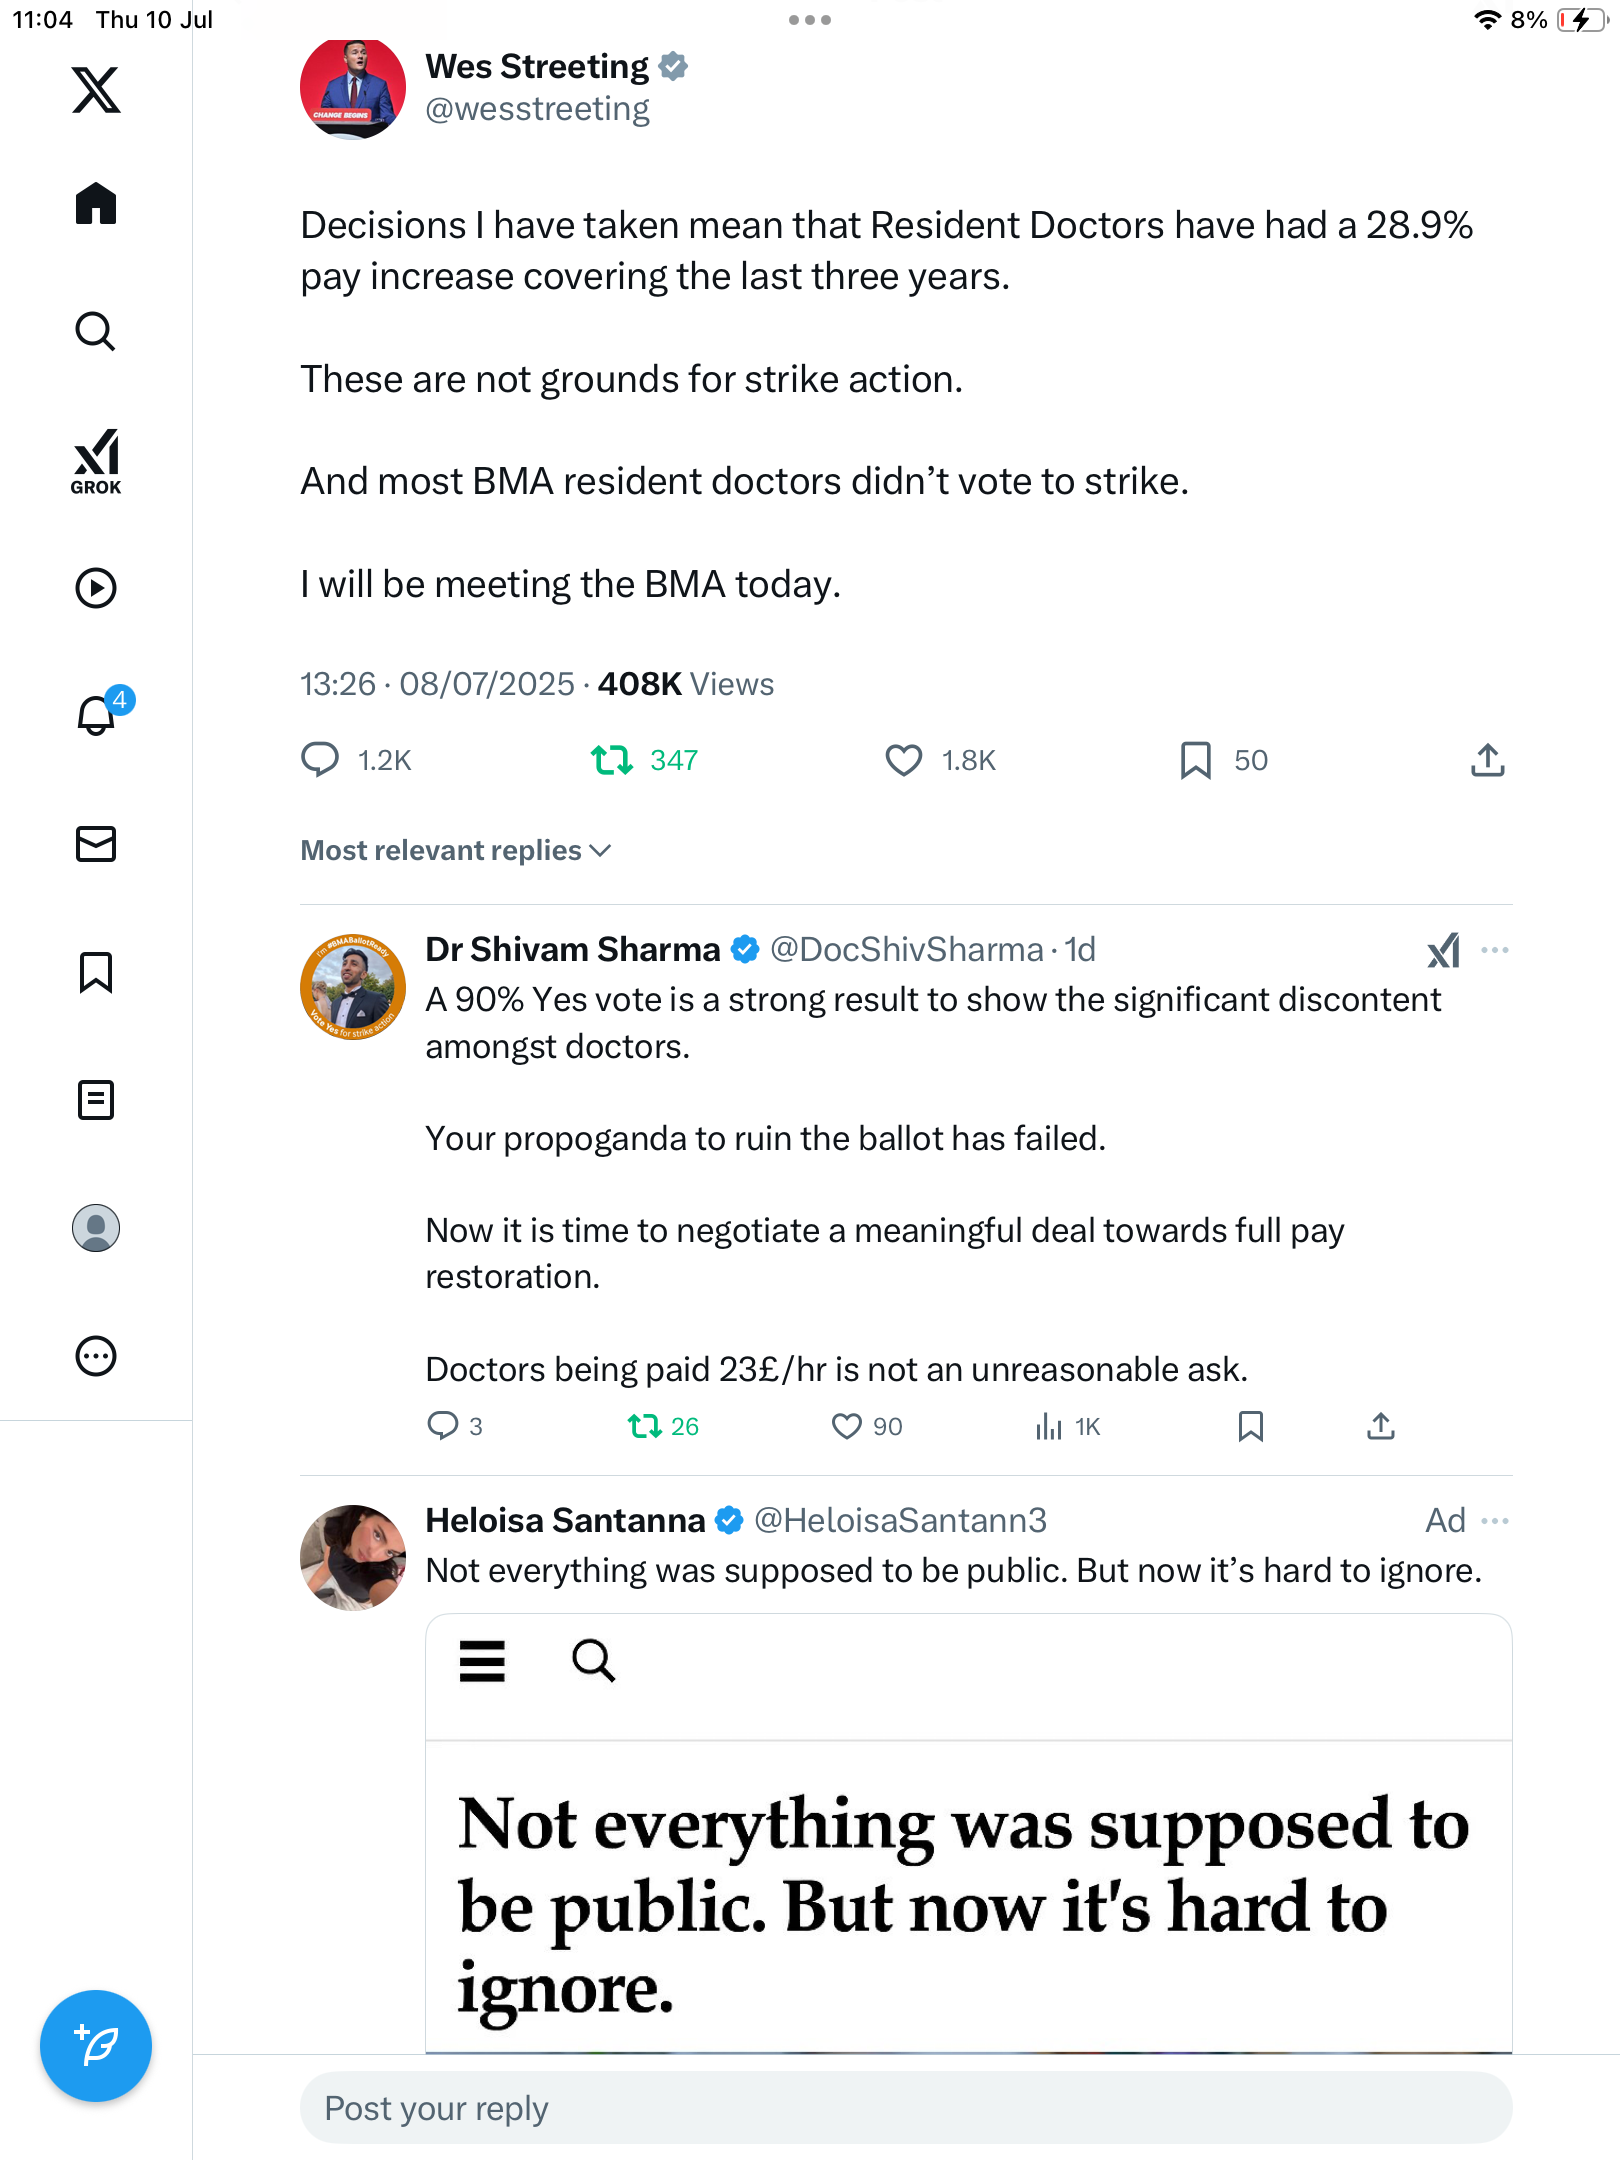1620x2160 pixels.
Task: Open the Lists icon in sidebar
Action: click(x=96, y=1100)
